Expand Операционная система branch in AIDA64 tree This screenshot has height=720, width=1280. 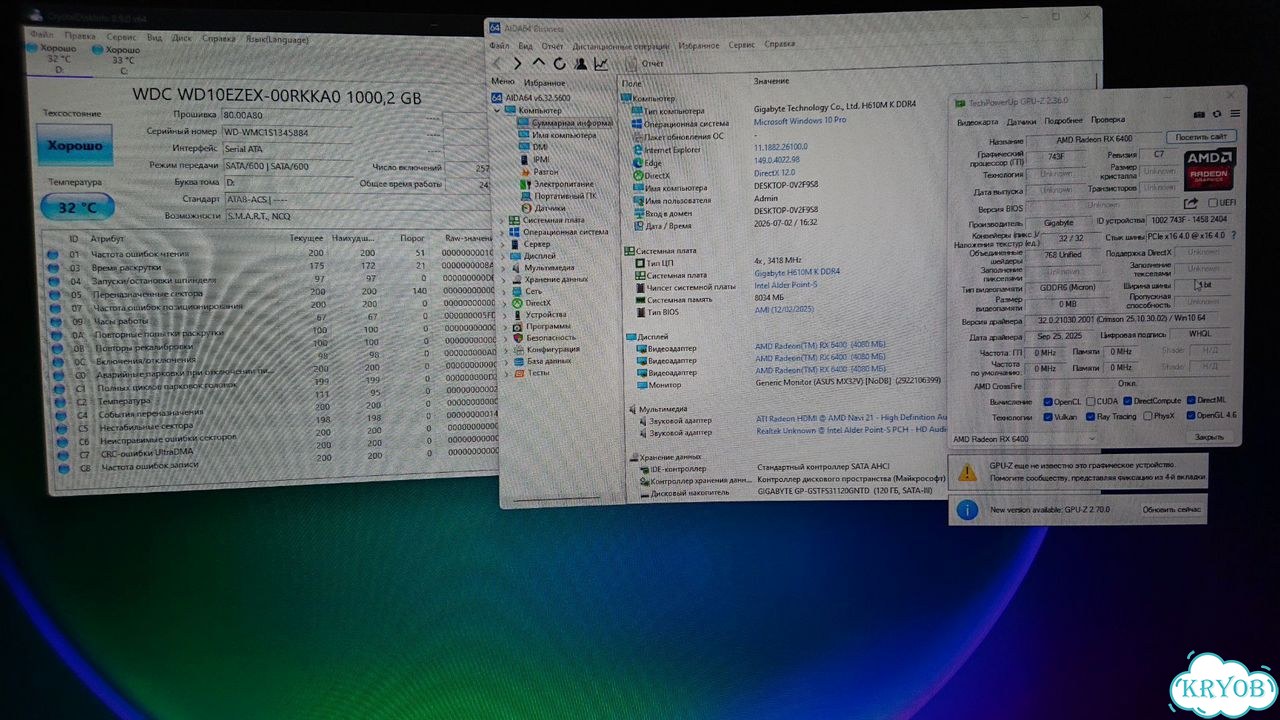(x=502, y=232)
